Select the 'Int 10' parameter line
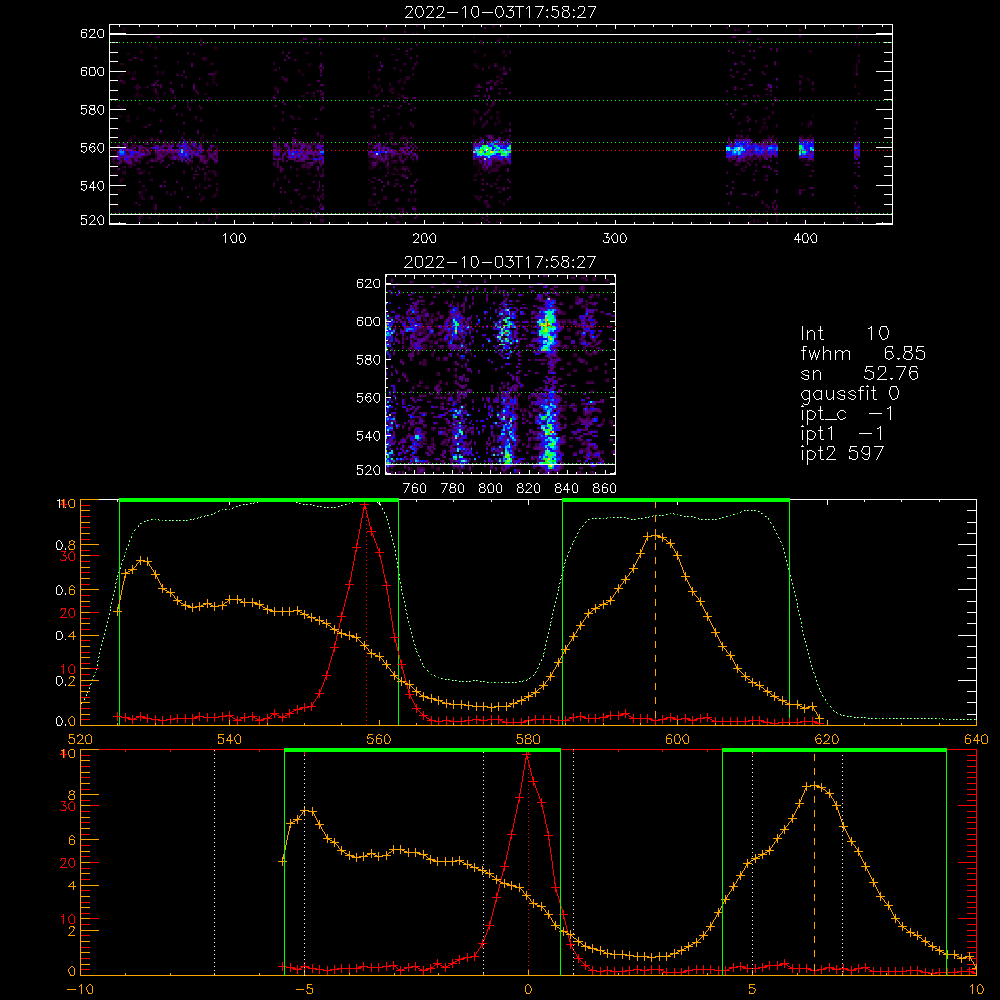1000x1000 pixels. point(844,333)
